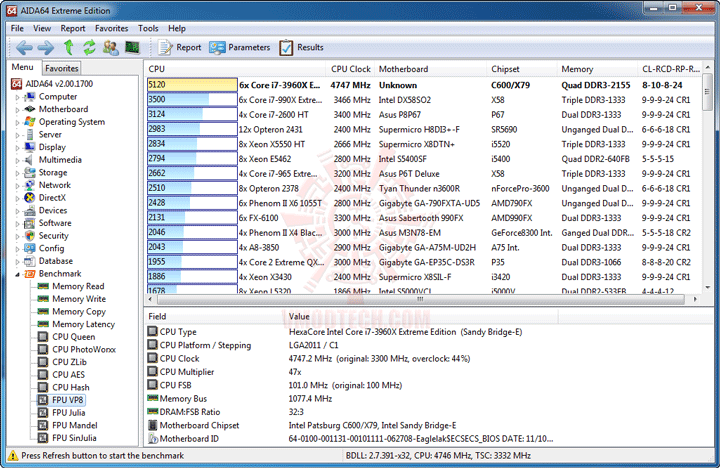The height and width of the screenshot is (468, 720).
Task: Select the Security shield icon in tree
Action: [x=30, y=236]
